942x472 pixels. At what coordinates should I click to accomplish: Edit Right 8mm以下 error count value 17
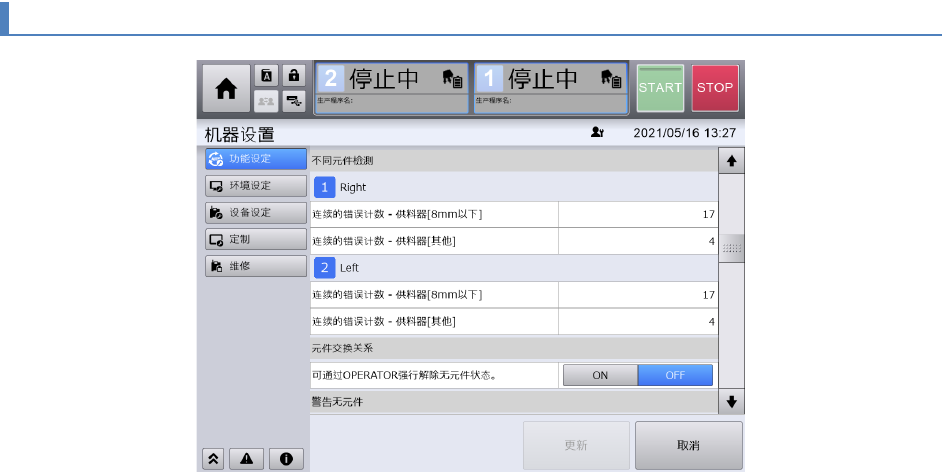638,214
